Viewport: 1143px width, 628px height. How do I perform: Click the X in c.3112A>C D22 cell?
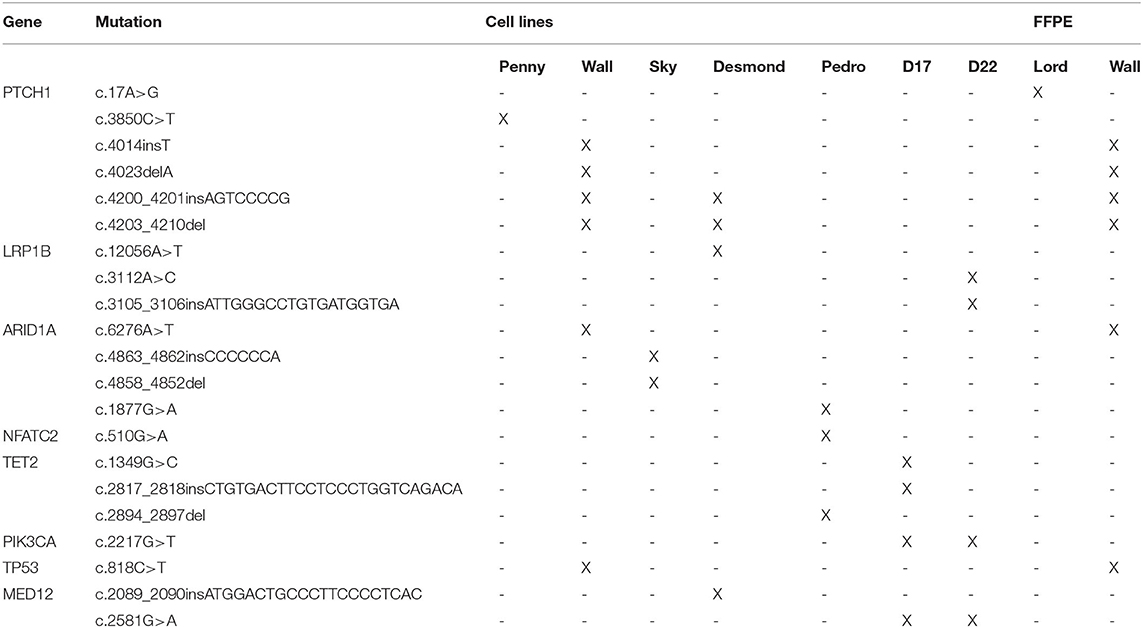972,278
